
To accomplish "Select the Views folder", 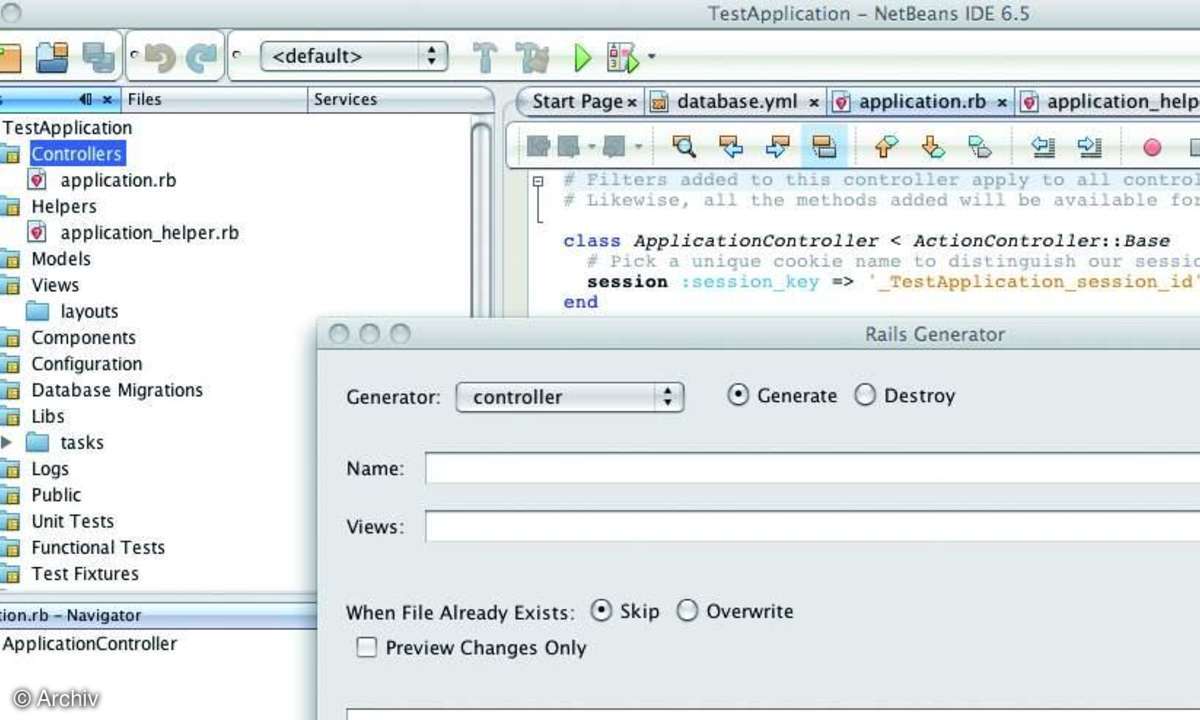I will (55, 285).
